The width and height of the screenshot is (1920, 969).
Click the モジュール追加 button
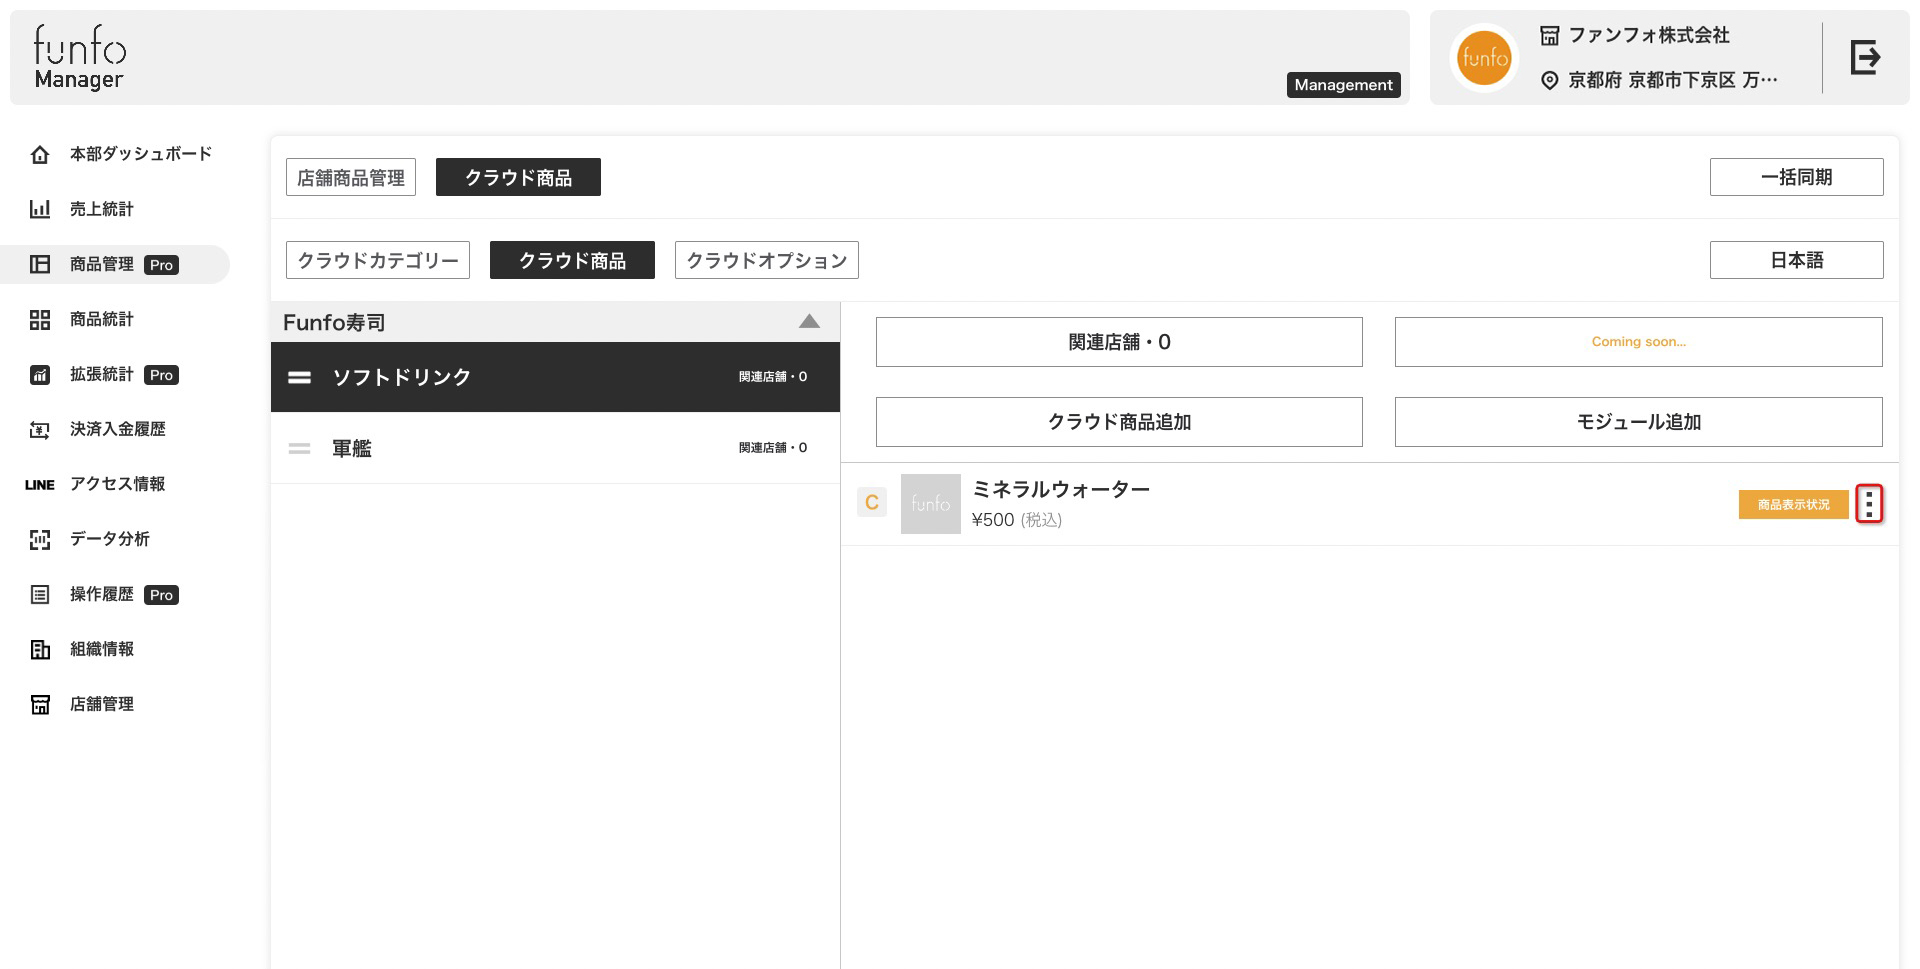point(1638,422)
